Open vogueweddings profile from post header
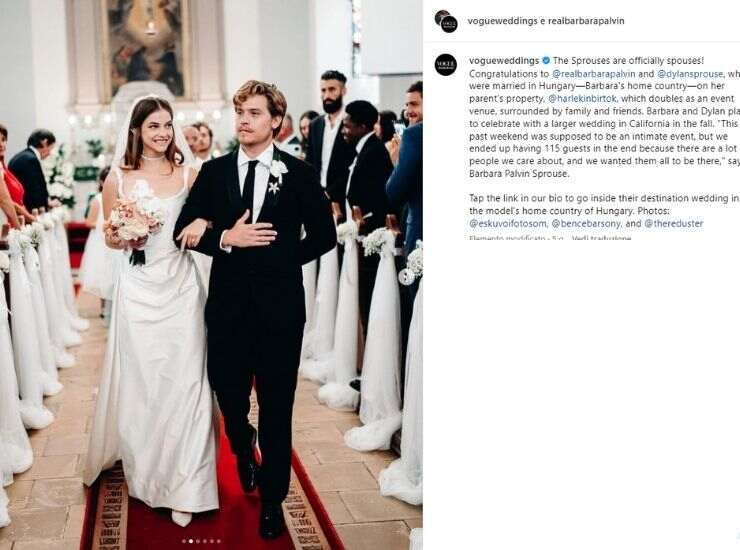Image resolution: width=740 pixels, height=550 pixels. pos(502,21)
